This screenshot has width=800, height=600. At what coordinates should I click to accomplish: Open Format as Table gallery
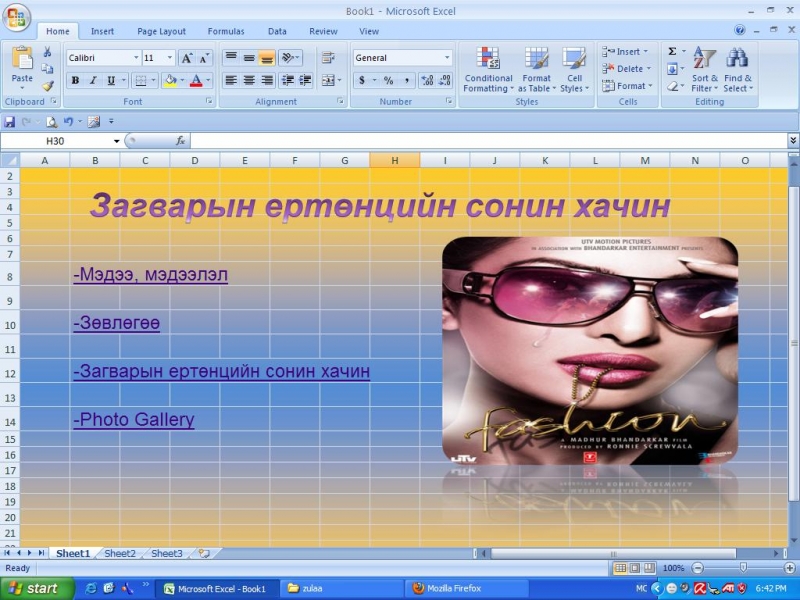tap(536, 70)
